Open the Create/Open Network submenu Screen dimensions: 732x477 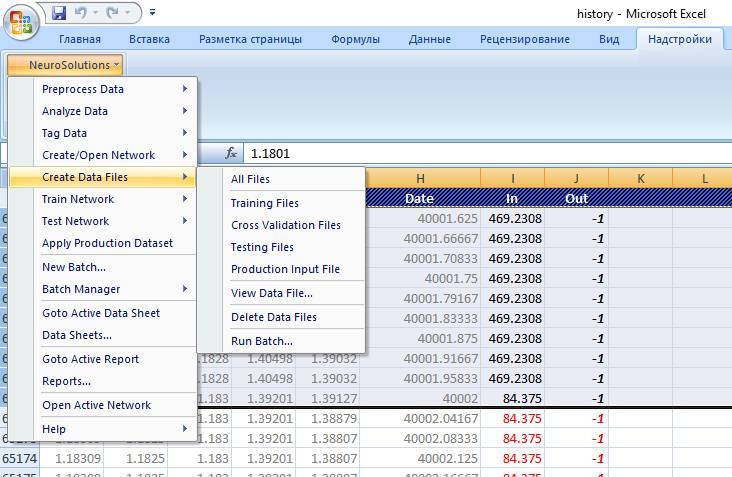tap(102, 155)
